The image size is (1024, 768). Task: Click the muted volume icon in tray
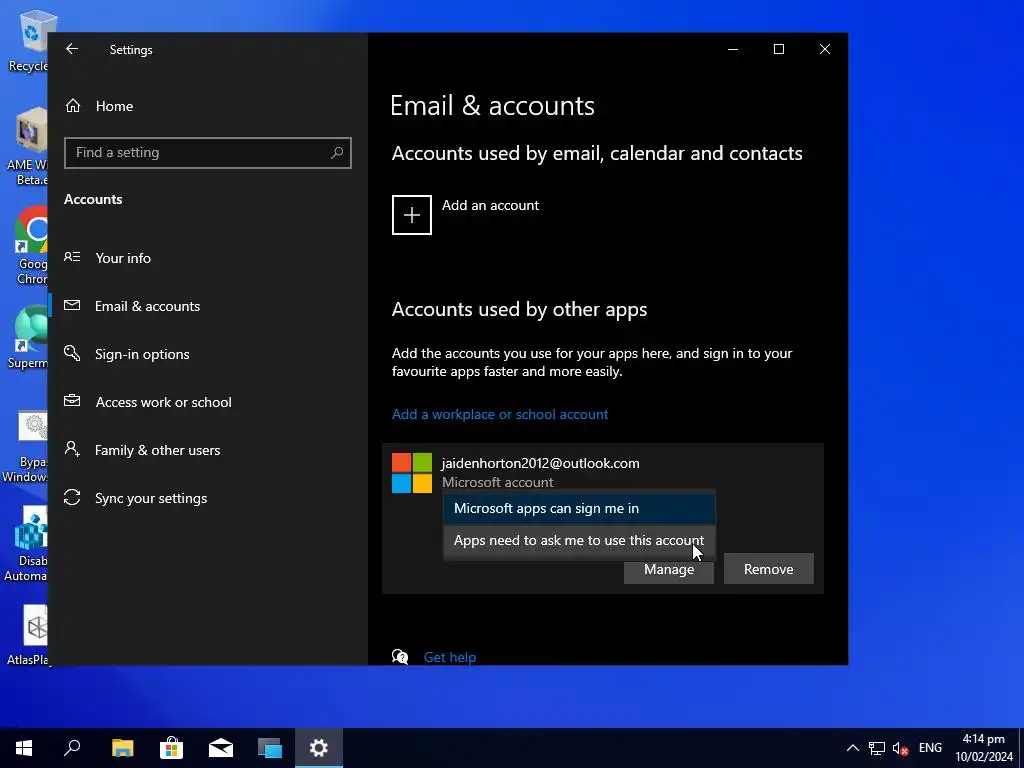tap(901, 748)
